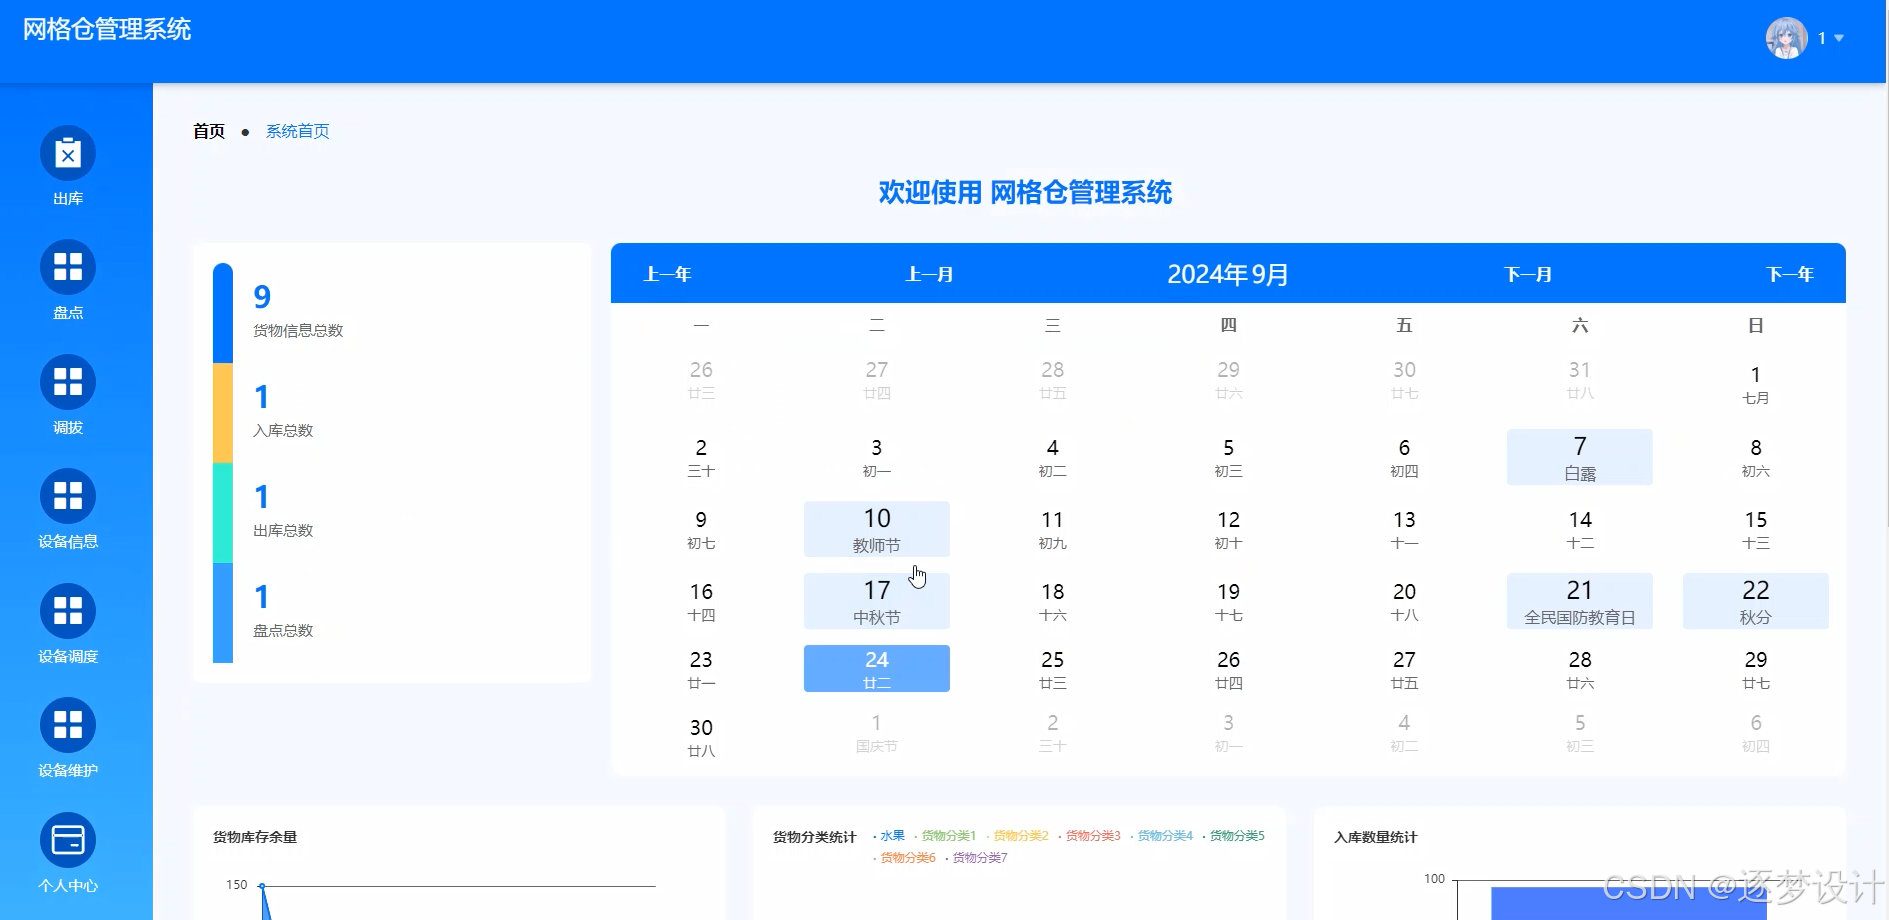The image size is (1889, 920).
Task: Open the 设备信息 sidebar icon
Action: pyautogui.click(x=68, y=496)
